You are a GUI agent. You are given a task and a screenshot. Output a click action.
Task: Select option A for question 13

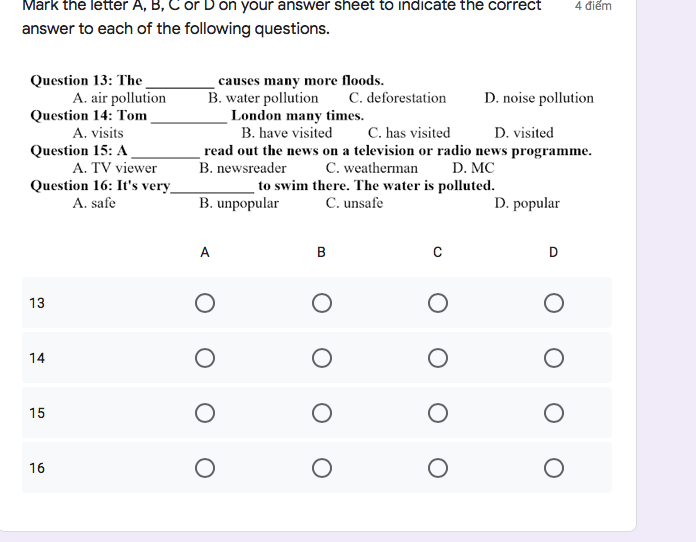pos(205,303)
